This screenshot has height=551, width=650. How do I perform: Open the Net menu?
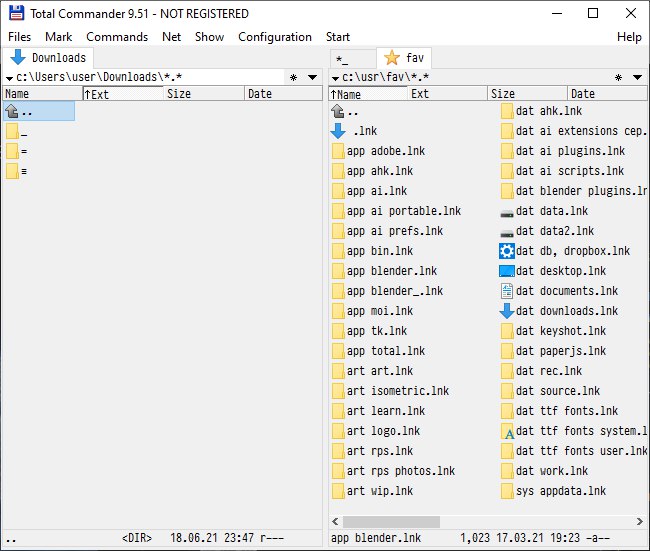point(172,37)
